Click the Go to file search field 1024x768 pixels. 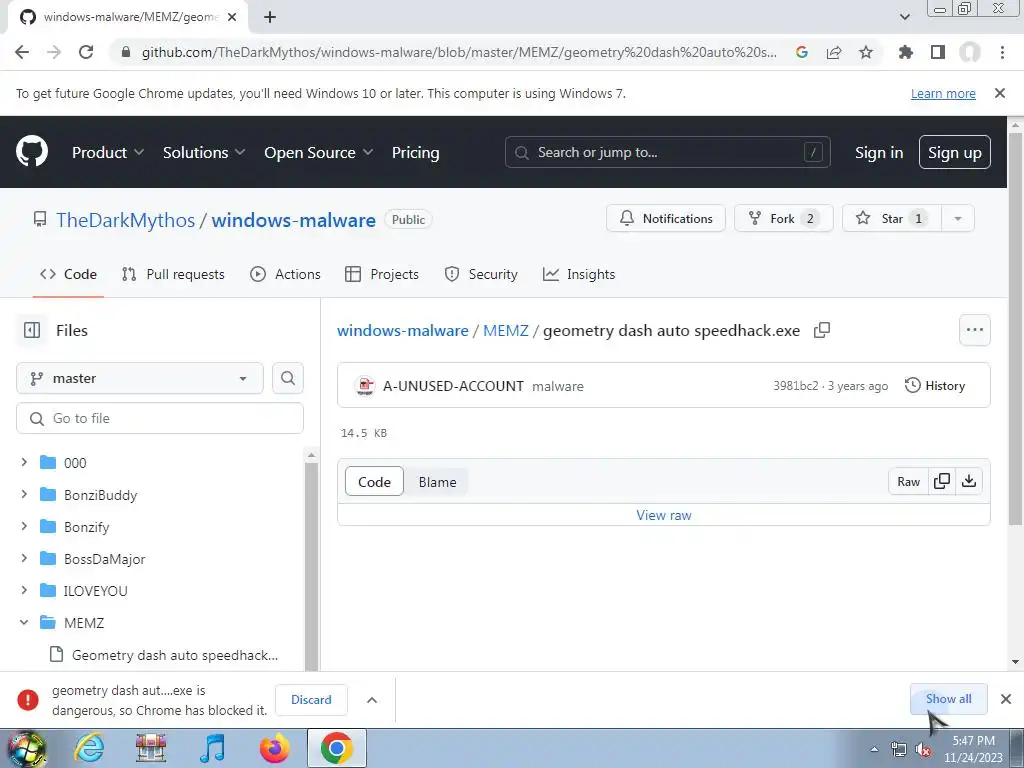(160, 418)
